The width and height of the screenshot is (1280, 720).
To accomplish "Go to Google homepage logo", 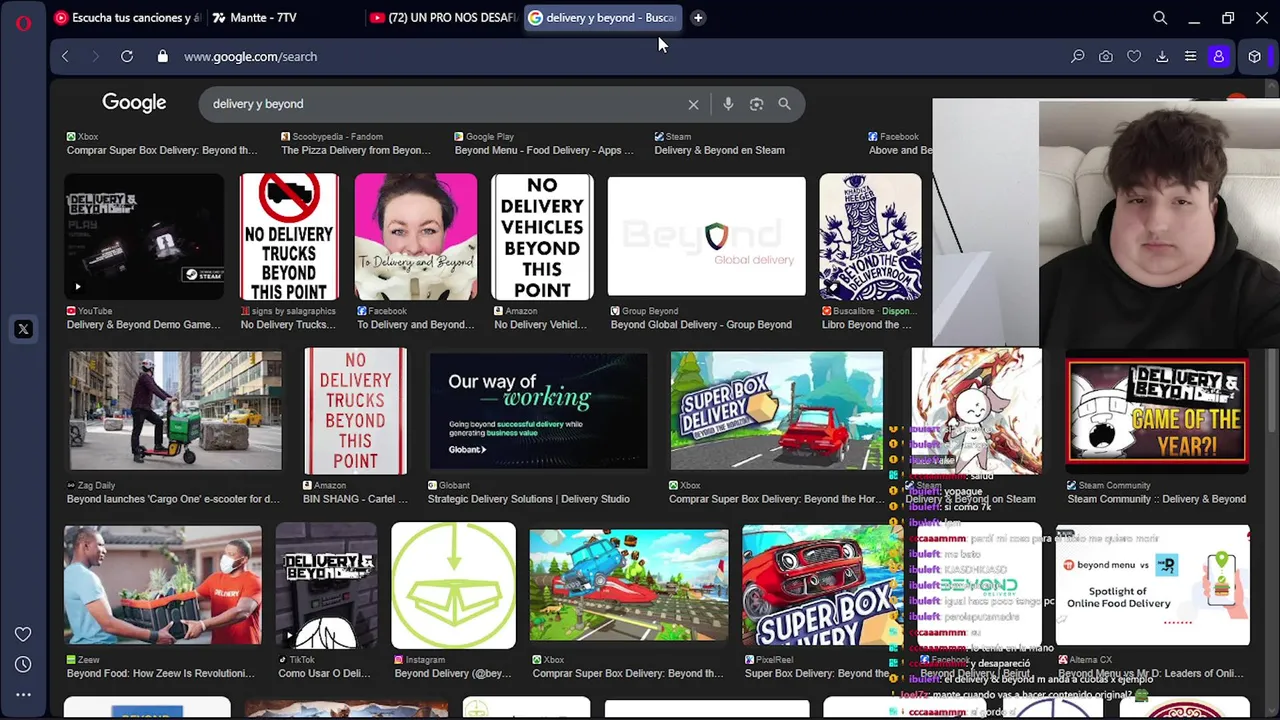I will point(134,103).
